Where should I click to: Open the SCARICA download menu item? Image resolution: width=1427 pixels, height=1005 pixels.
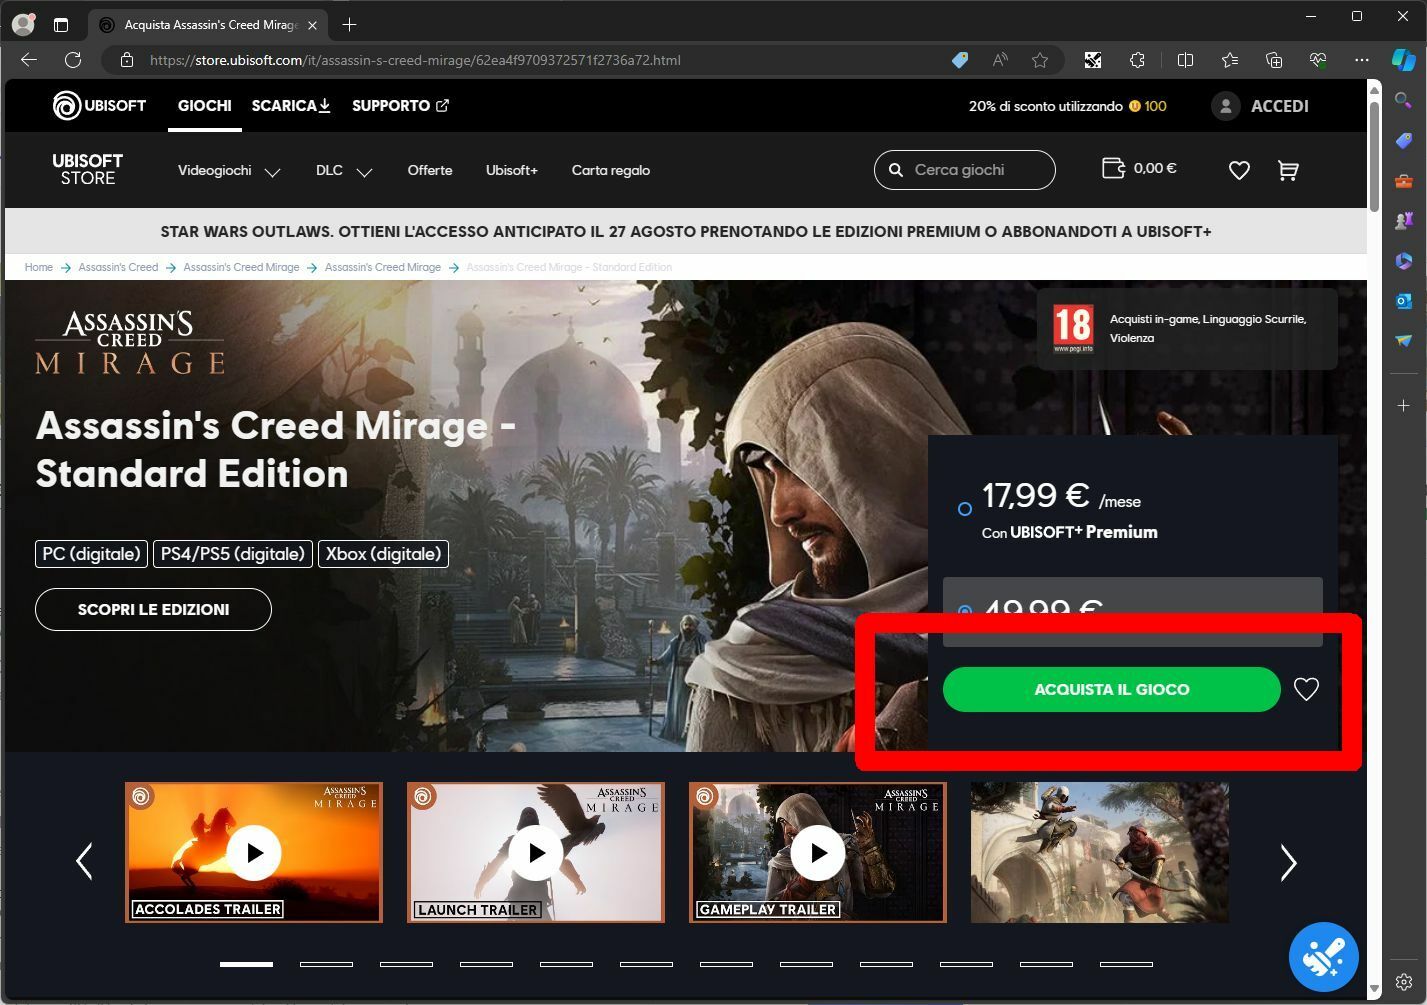pyautogui.click(x=291, y=106)
